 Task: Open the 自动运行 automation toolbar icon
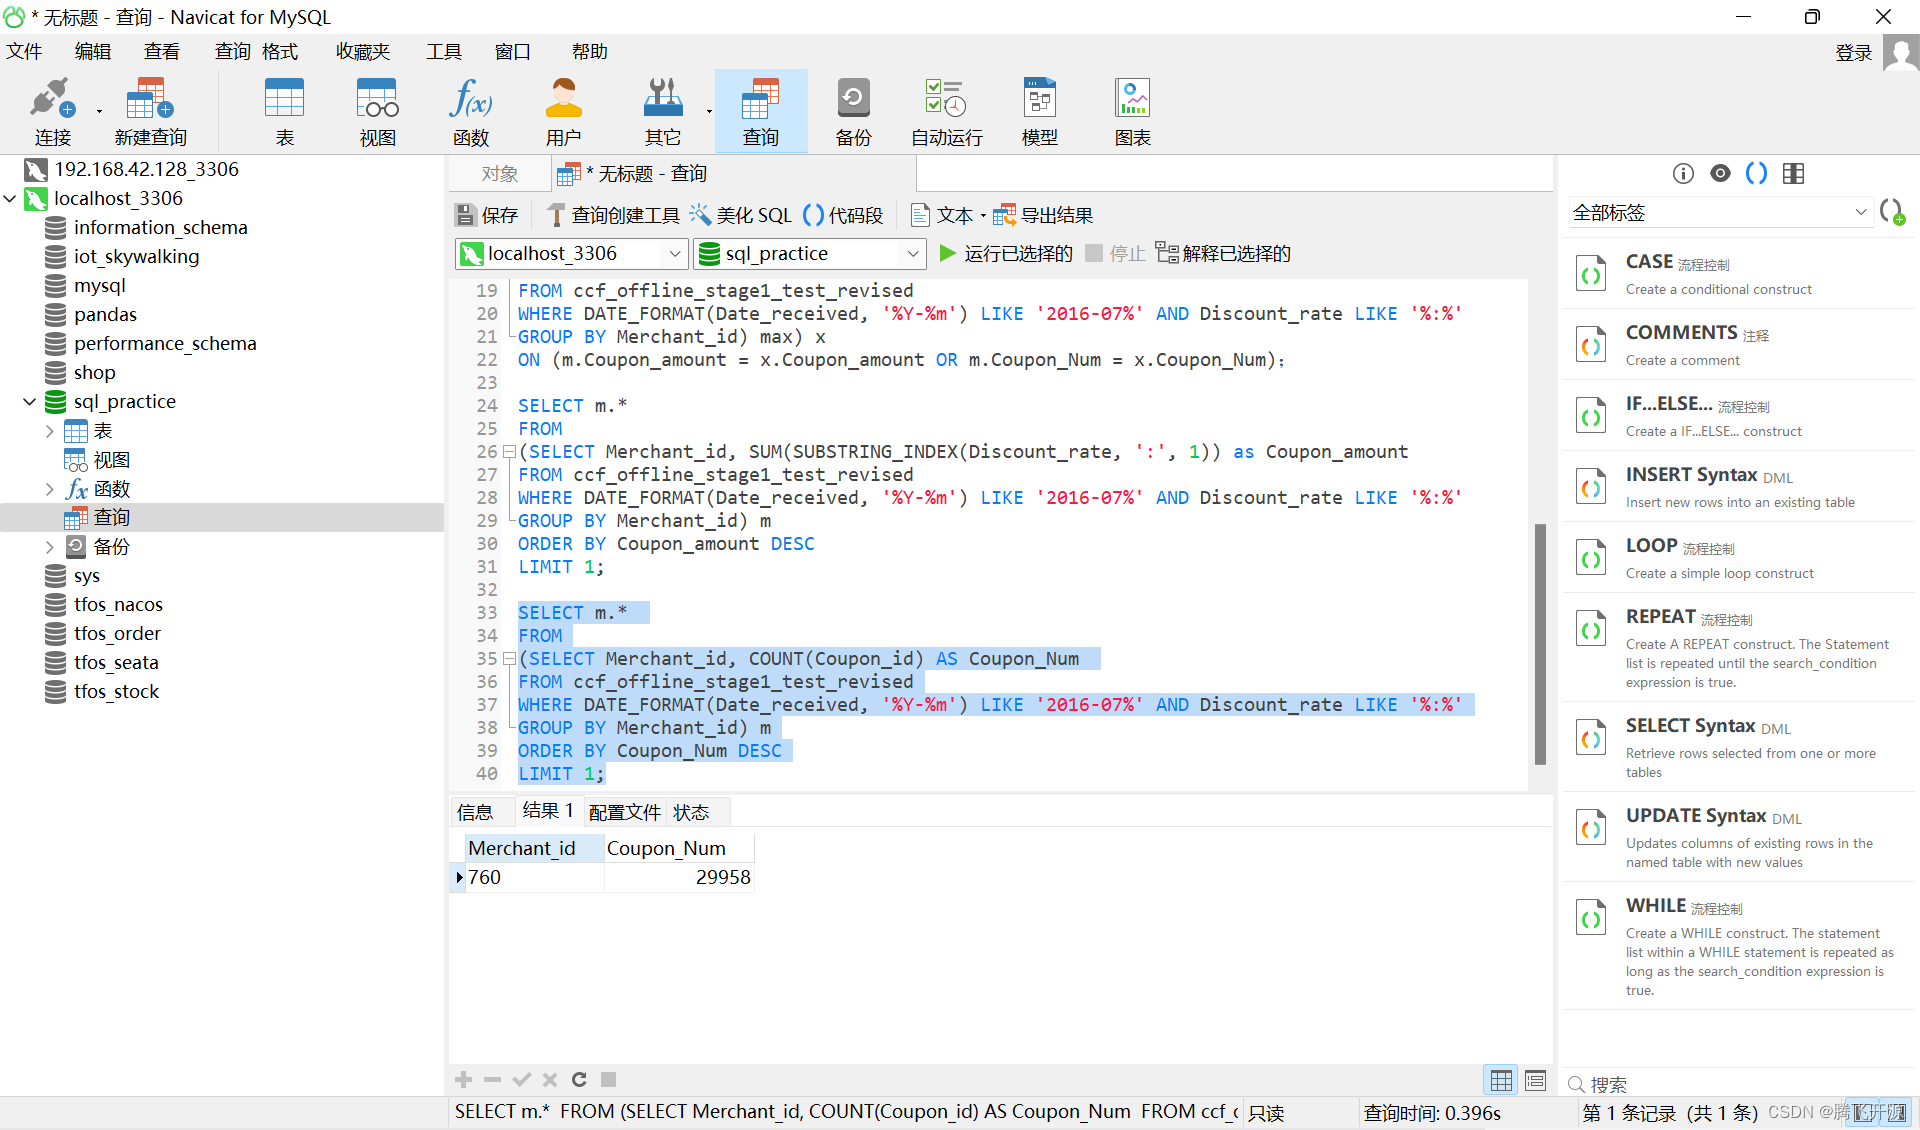click(x=946, y=111)
